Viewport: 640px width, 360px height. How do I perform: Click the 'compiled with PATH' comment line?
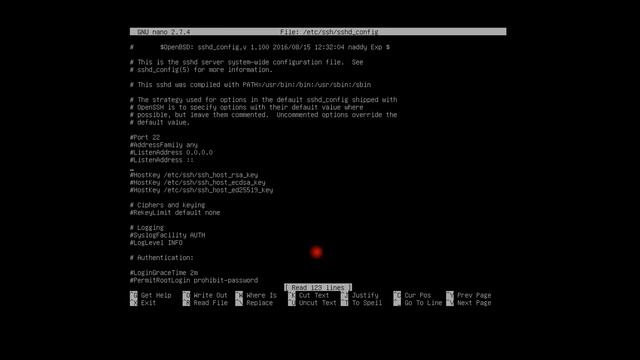tap(250, 85)
